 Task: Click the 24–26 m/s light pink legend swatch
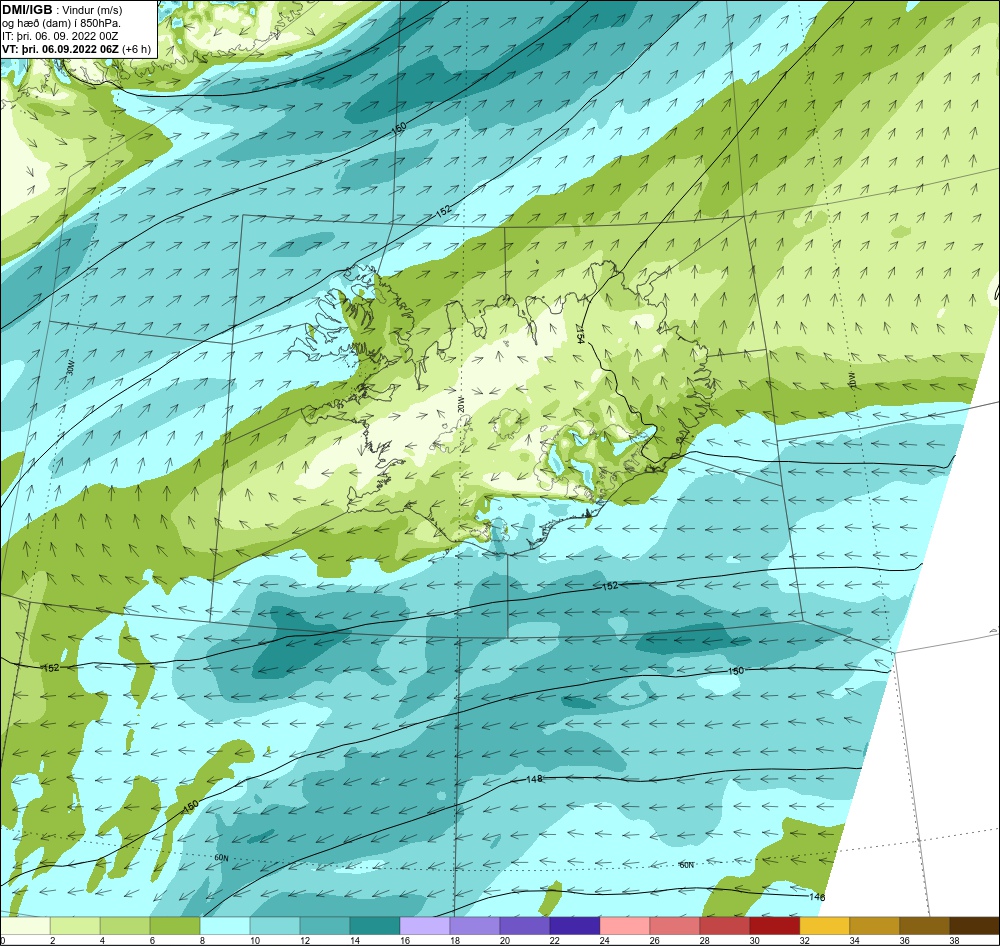click(x=624, y=926)
